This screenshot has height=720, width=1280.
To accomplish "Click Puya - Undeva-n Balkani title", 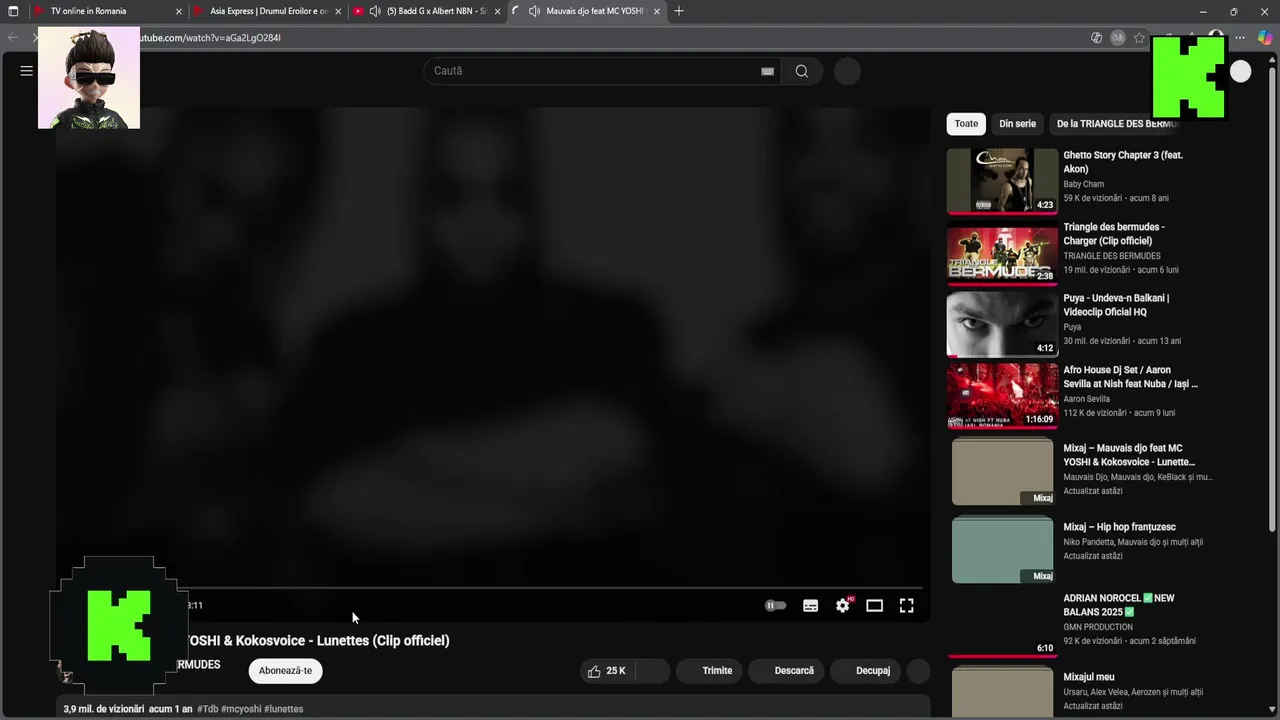I will 1116,305.
